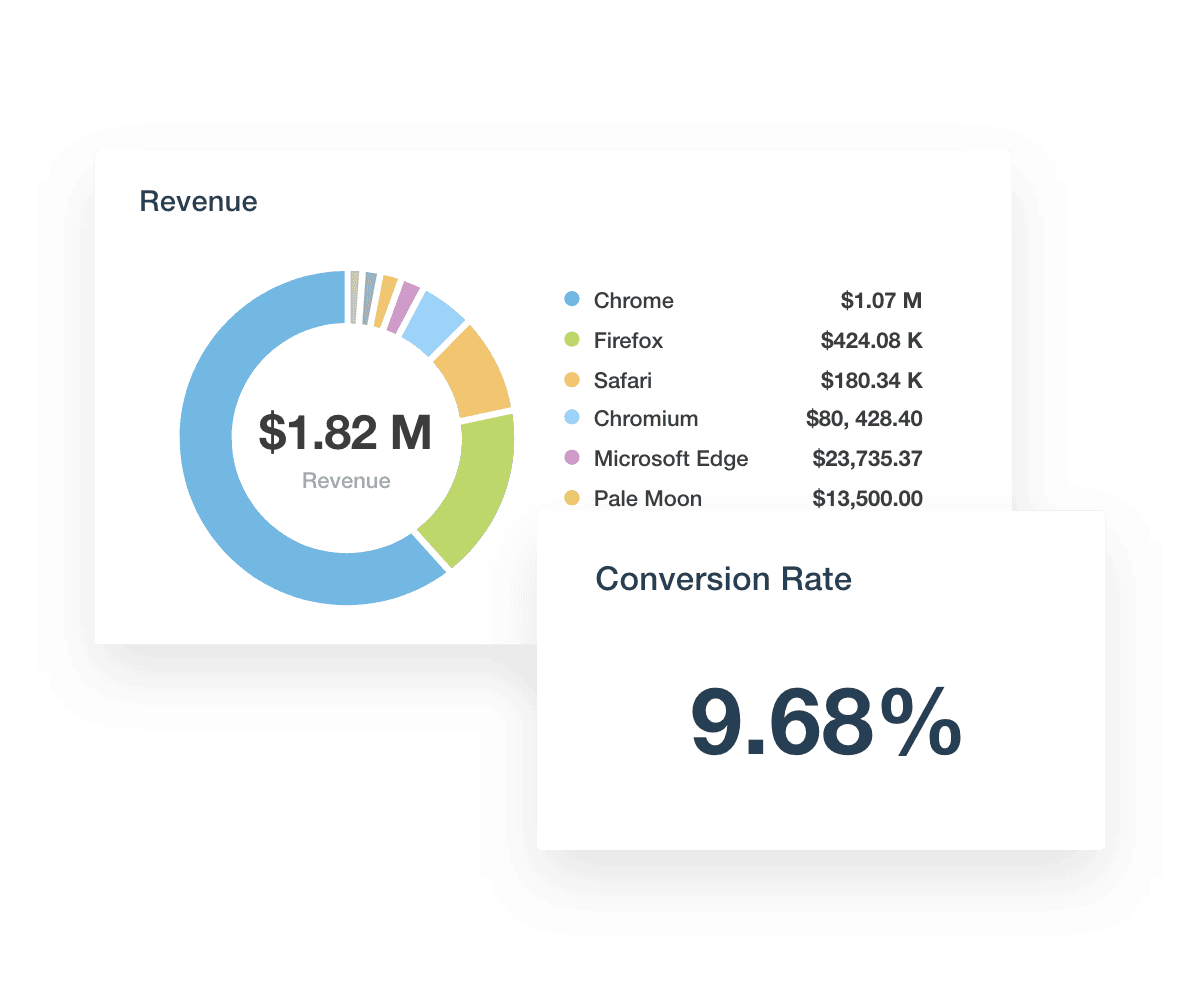Toggle the Safari series visibility
Screen dimensions: 1200x1000
click(622, 380)
